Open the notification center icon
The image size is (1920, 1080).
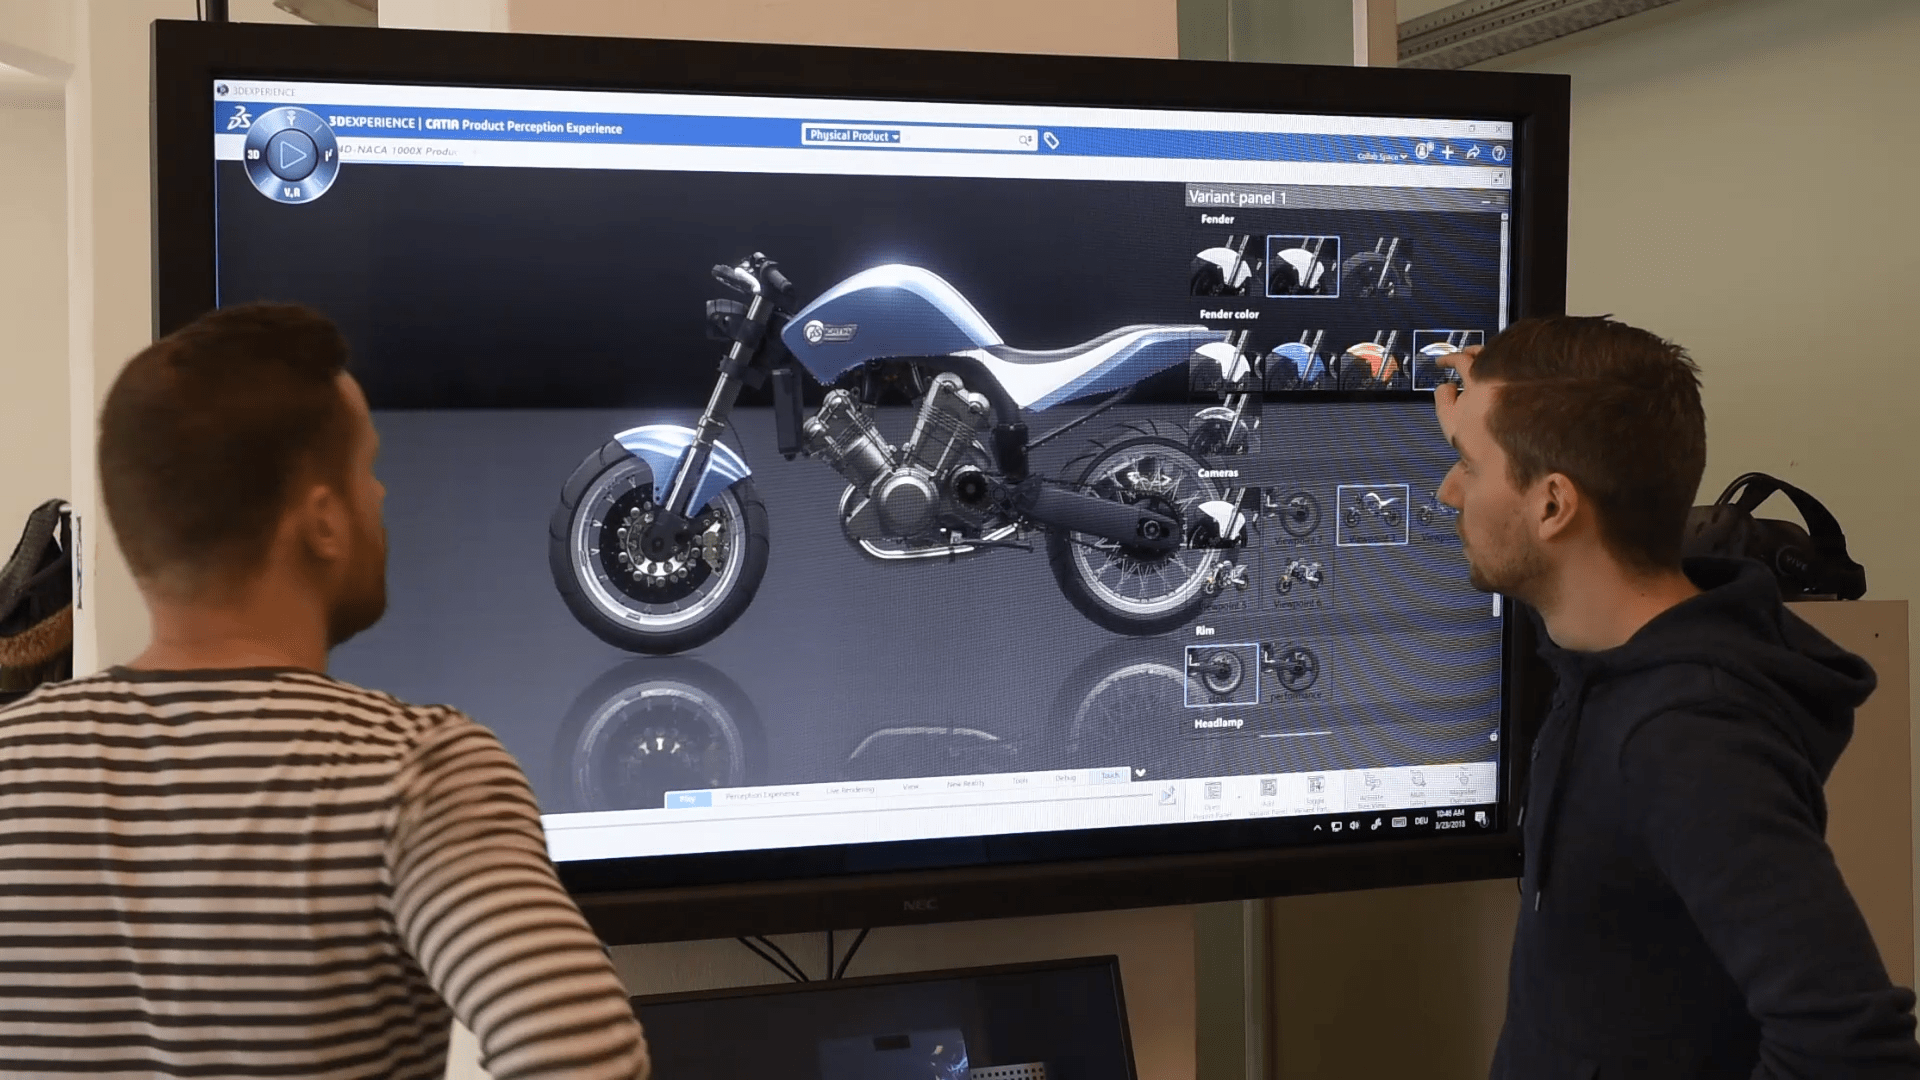1481,819
